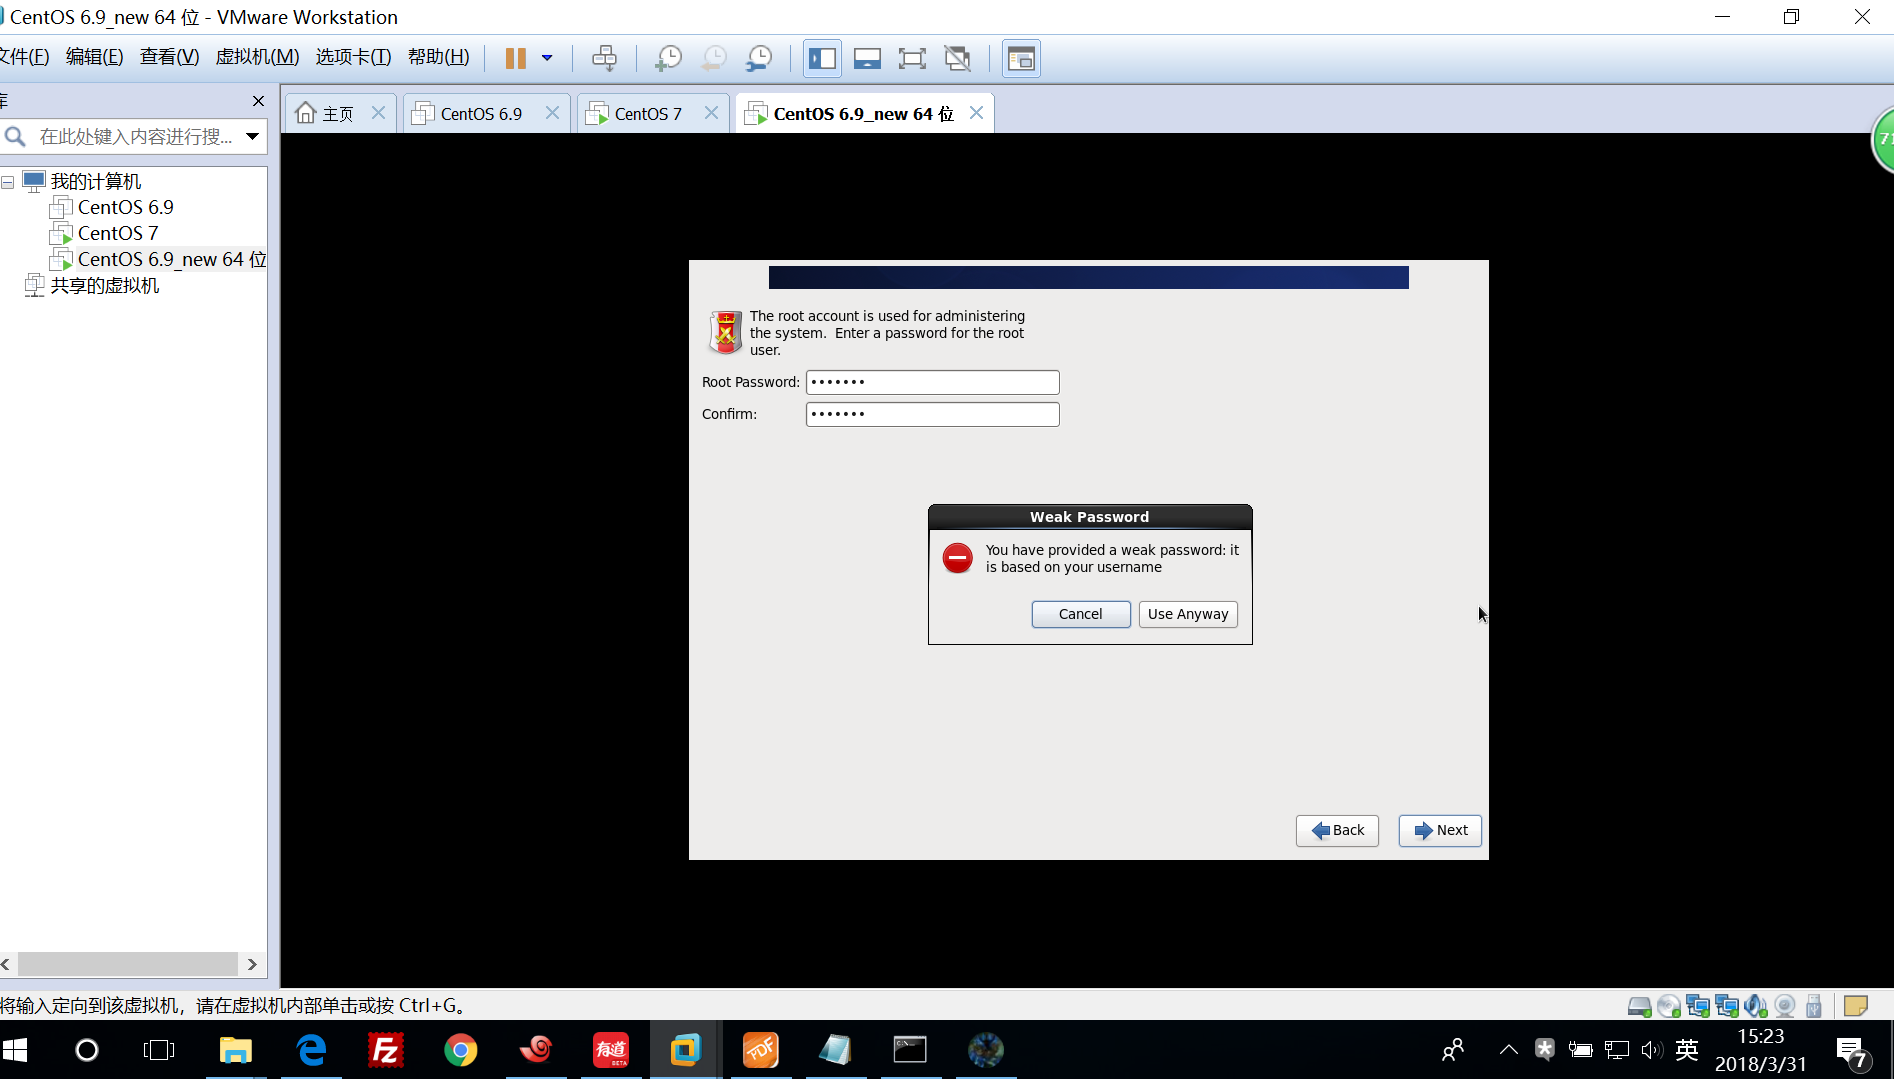Open the Action Center notifications

pyautogui.click(x=1853, y=1052)
